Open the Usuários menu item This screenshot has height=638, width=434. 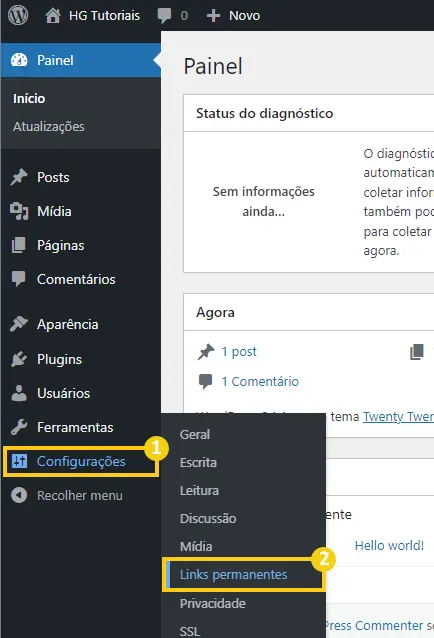point(63,393)
